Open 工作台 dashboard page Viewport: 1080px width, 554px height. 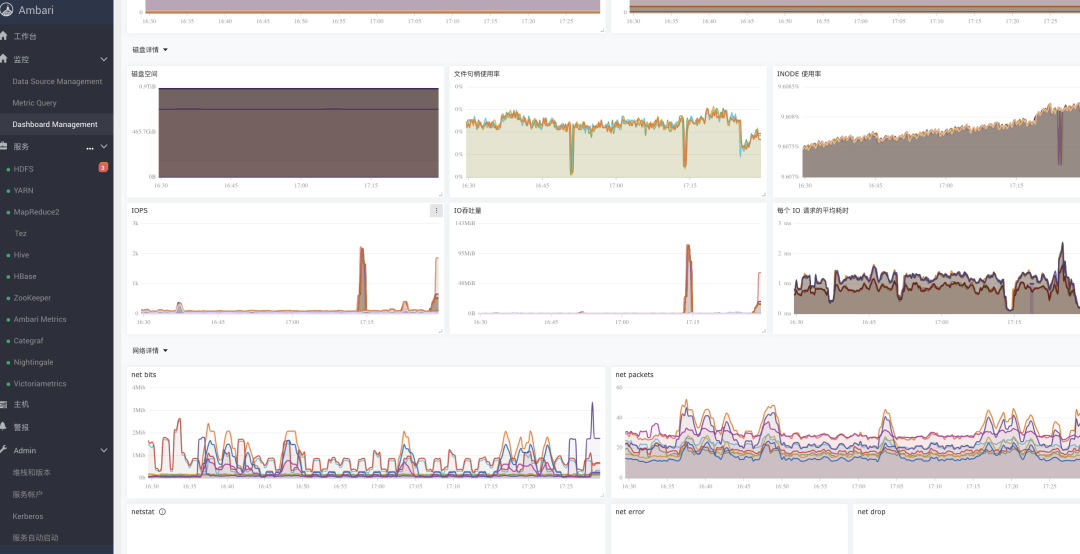(25, 36)
